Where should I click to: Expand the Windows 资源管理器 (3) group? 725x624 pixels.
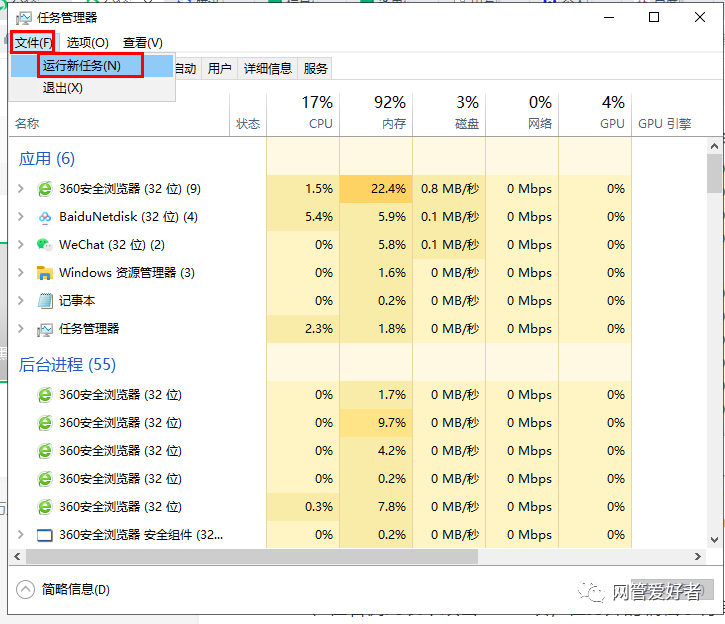pos(21,273)
